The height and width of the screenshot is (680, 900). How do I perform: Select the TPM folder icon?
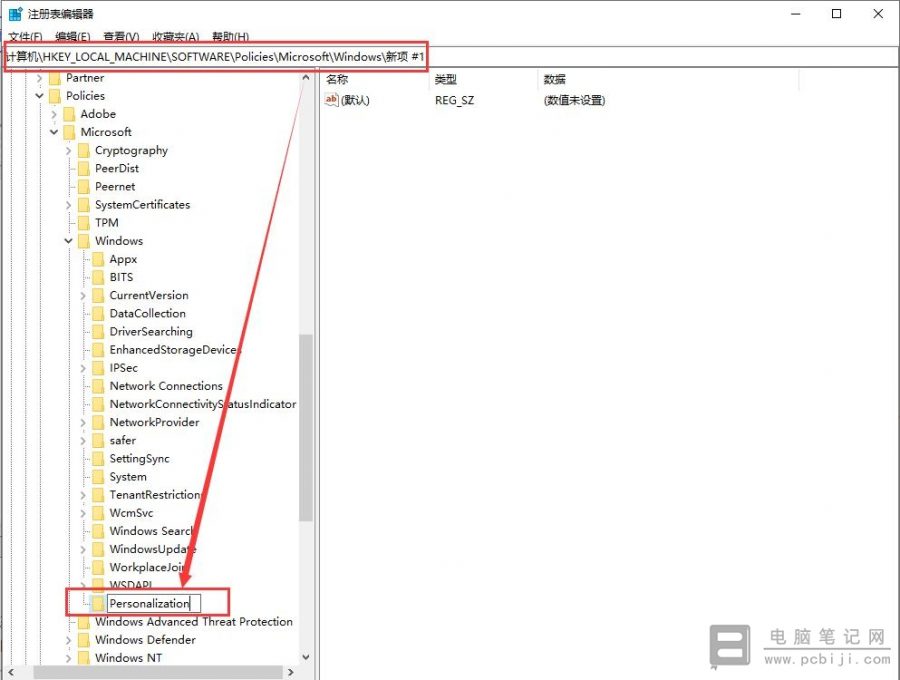pos(84,223)
